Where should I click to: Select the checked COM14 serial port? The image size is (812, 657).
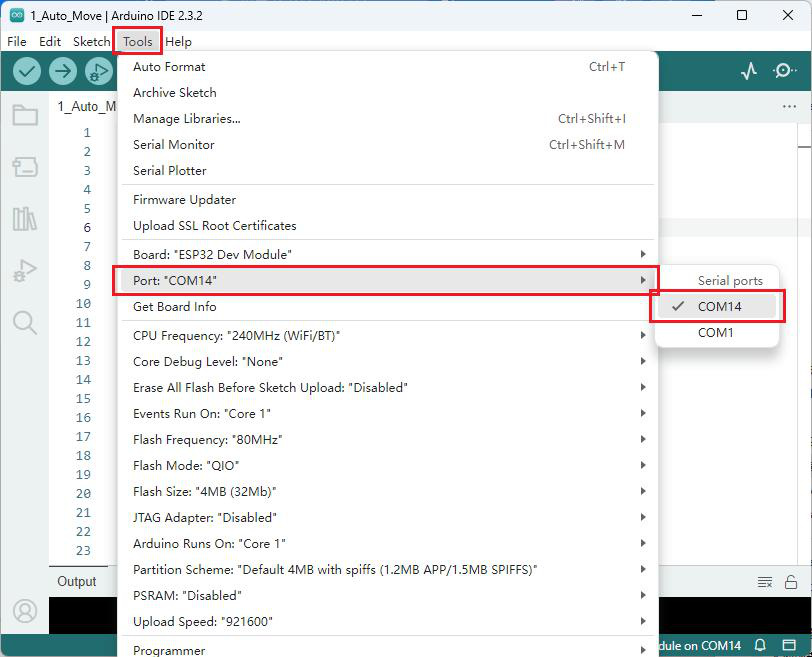coord(717,306)
